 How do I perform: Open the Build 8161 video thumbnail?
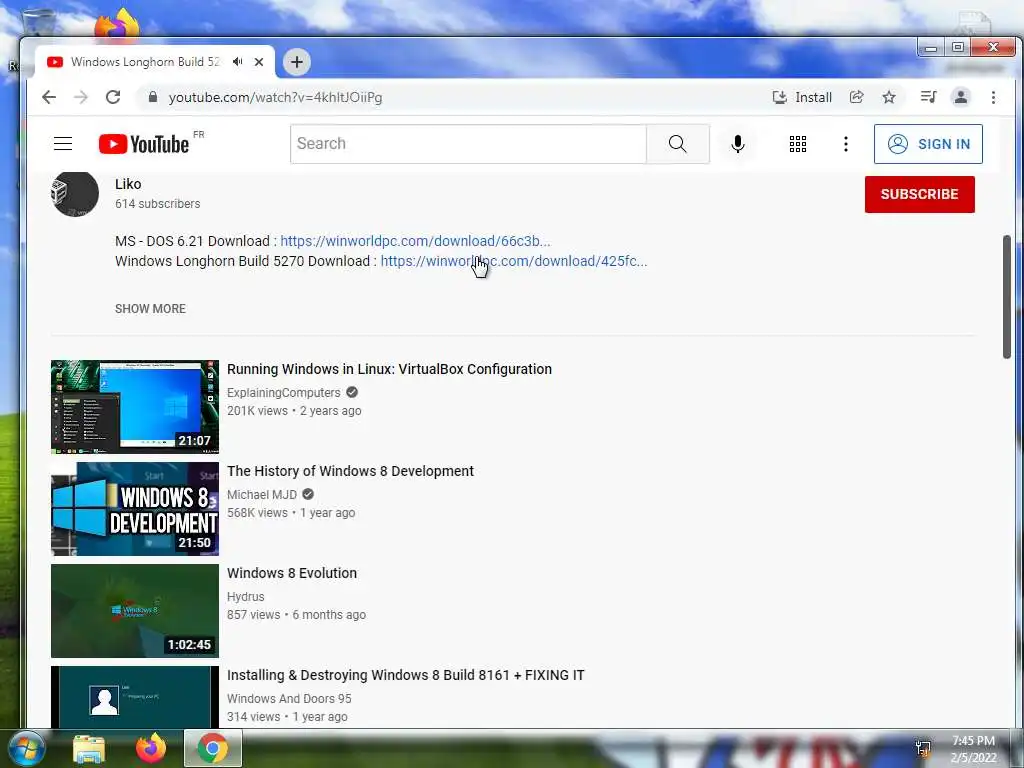pyautogui.click(x=135, y=697)
